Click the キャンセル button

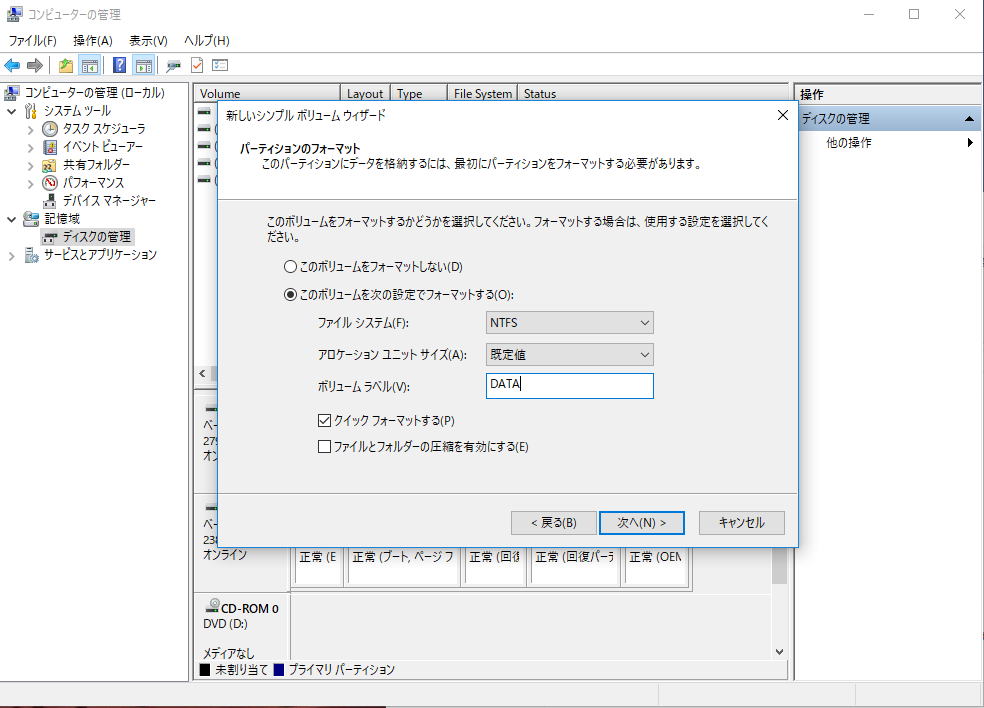point(742,523)
